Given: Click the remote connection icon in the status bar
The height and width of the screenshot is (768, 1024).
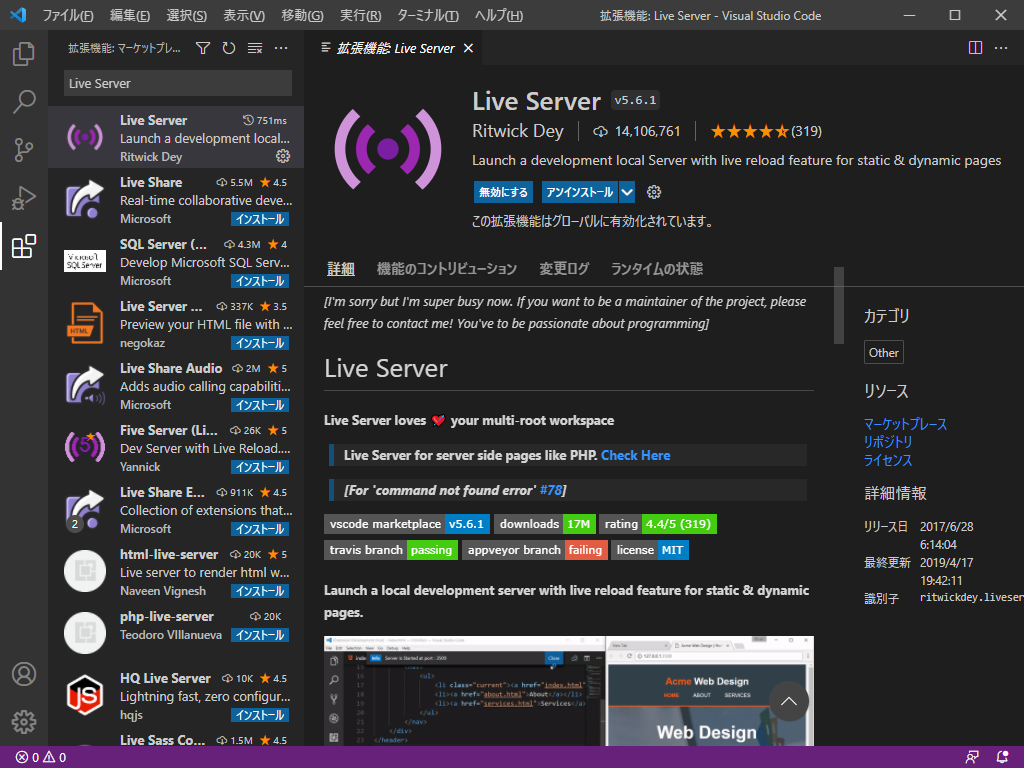Looking at the screenshot, I should click(971, 757).
